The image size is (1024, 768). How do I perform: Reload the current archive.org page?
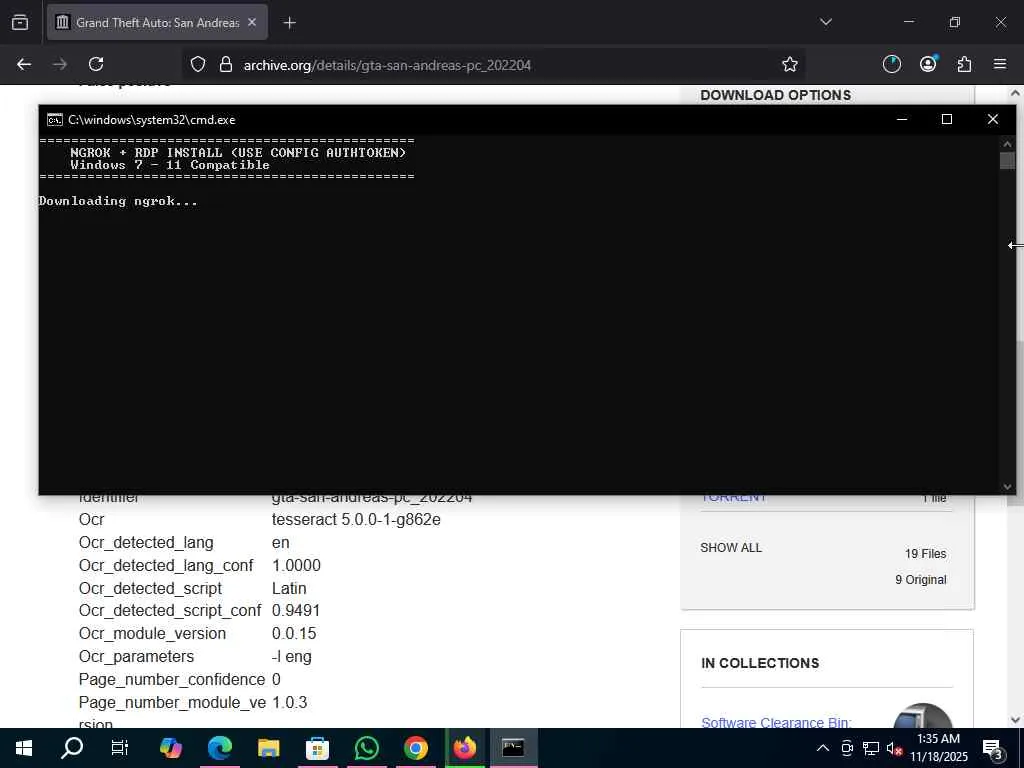click(96, 64)
